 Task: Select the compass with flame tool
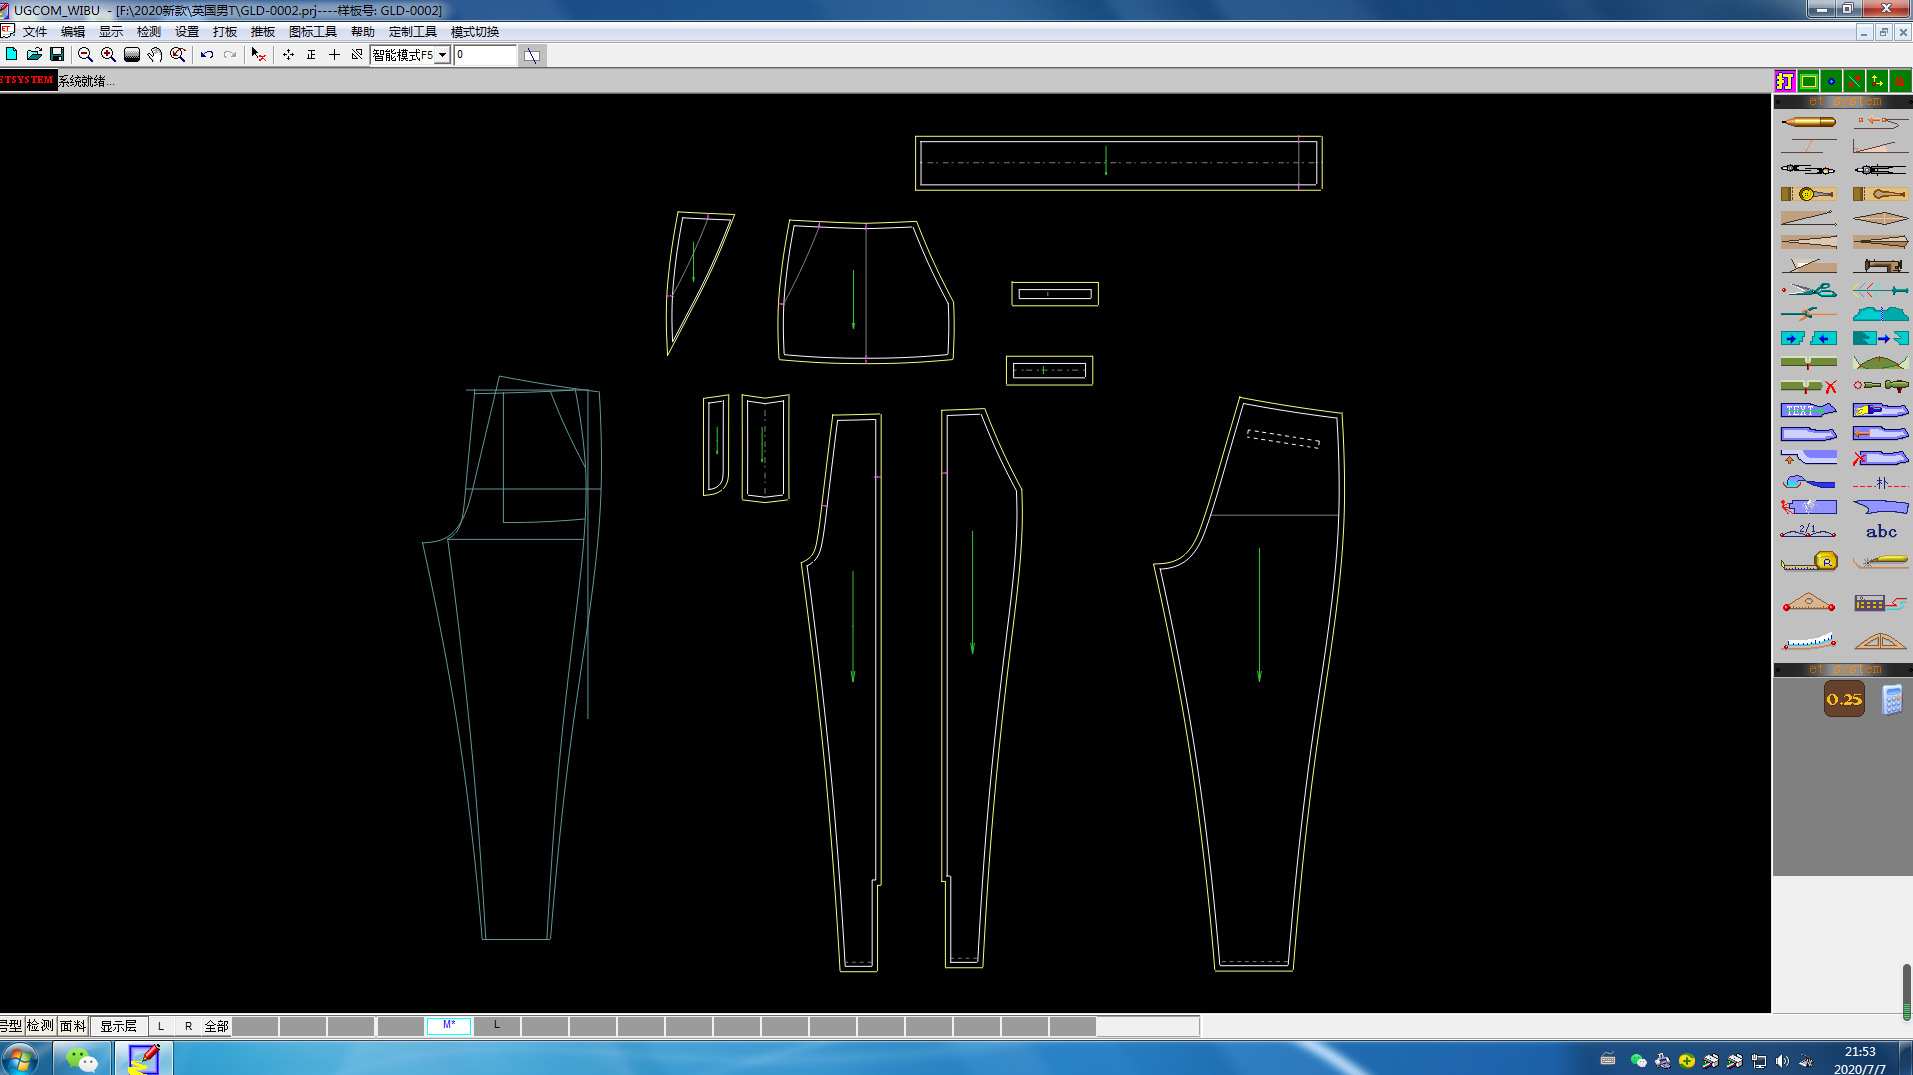(x=1808, y=170)
